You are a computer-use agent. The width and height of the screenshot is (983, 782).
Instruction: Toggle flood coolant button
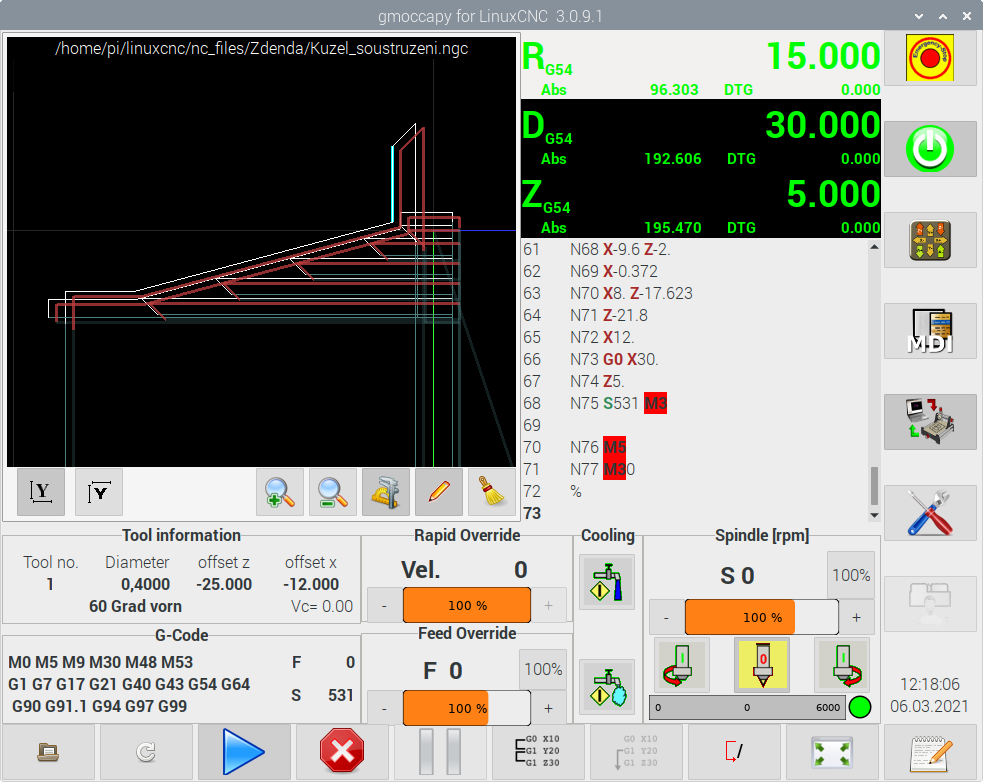click(607, 582)
